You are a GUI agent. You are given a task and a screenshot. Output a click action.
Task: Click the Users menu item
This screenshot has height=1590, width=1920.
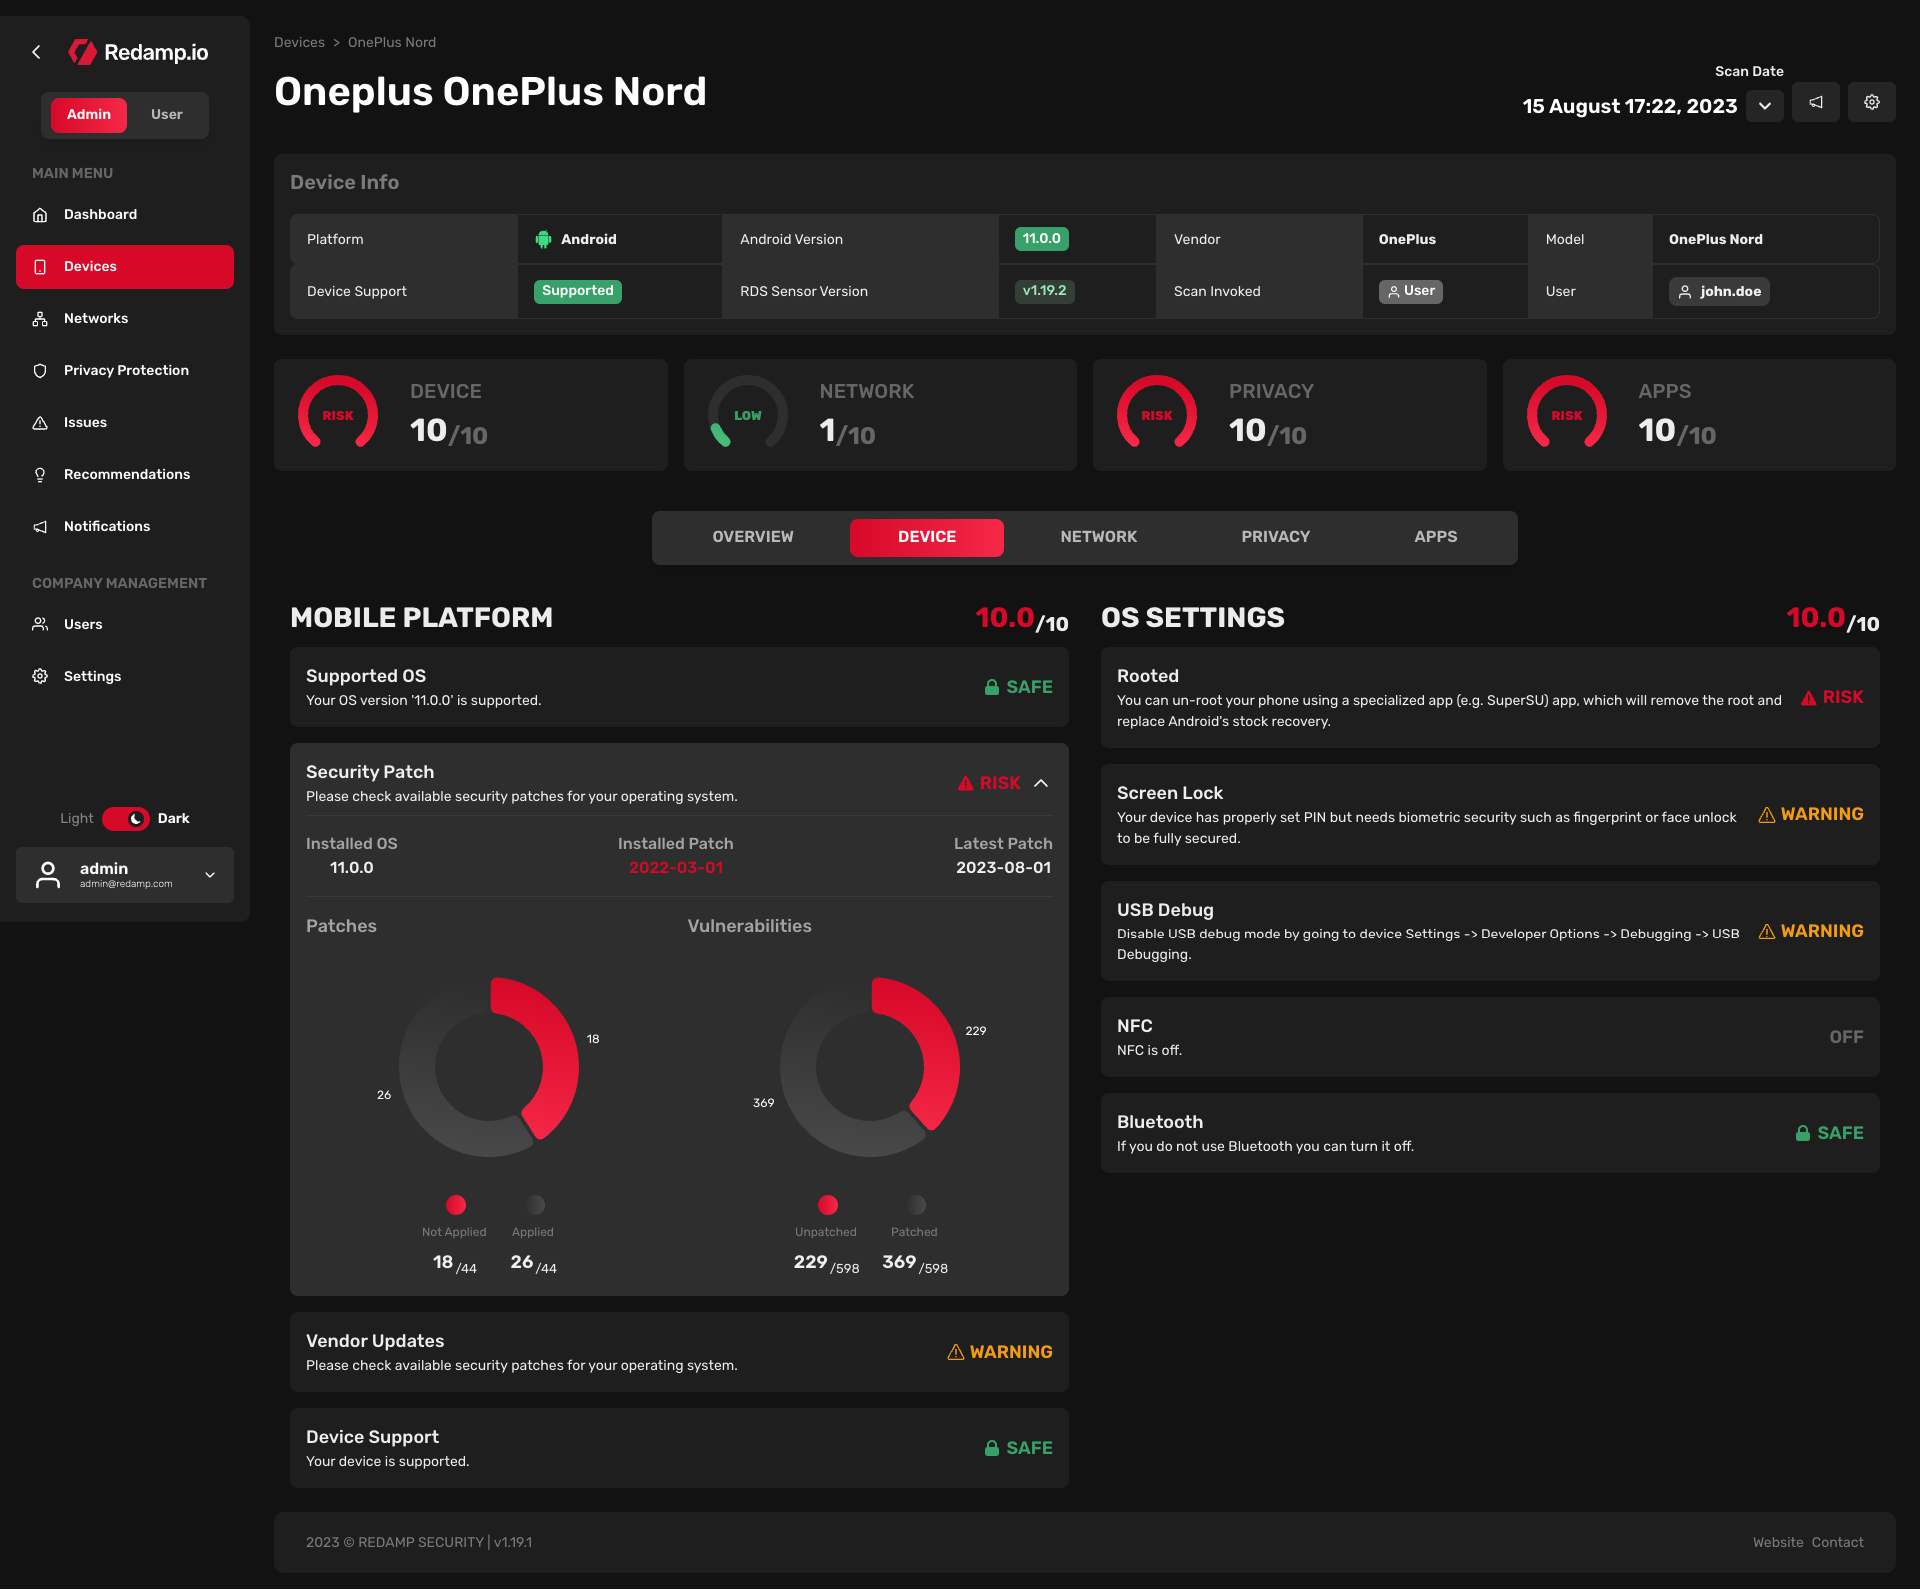click(81, 624)
